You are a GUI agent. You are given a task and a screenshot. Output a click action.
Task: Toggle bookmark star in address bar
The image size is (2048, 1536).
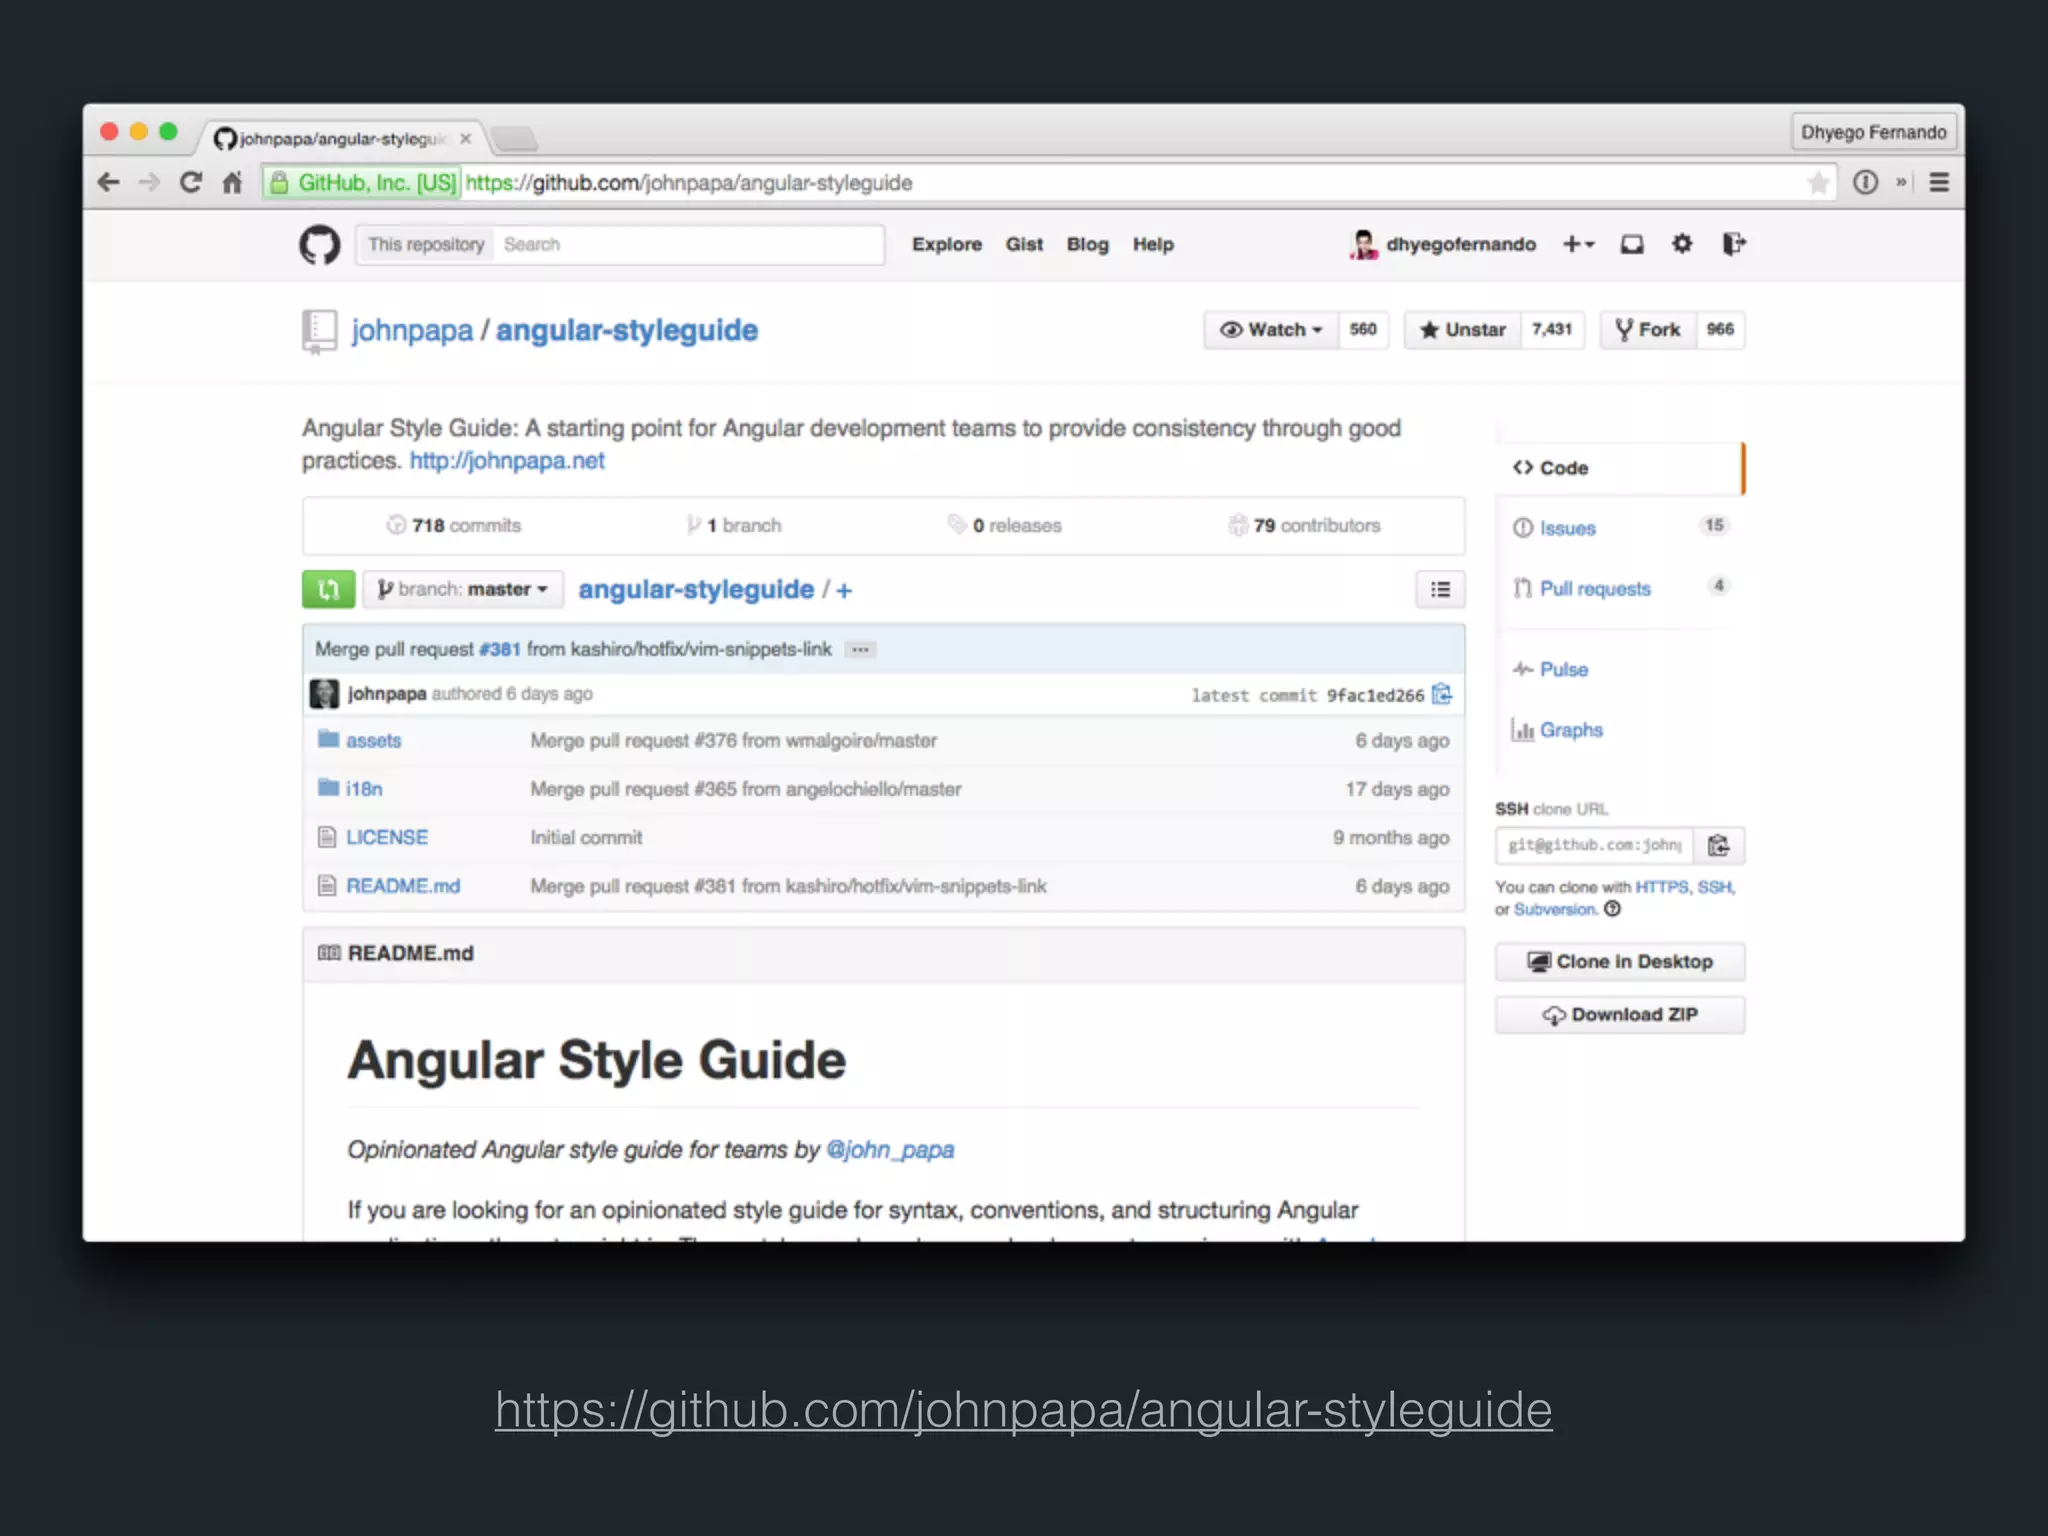coord(1818,183)
